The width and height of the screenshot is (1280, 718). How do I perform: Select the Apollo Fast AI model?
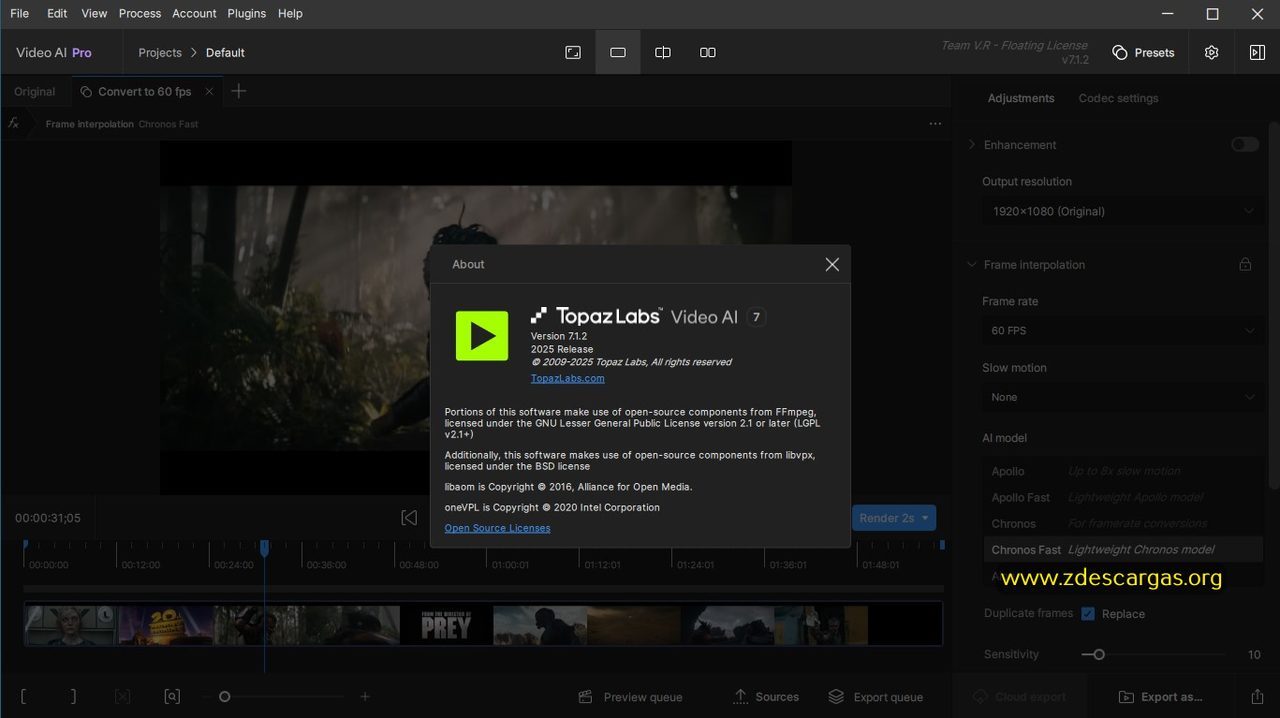point(1122,497)
